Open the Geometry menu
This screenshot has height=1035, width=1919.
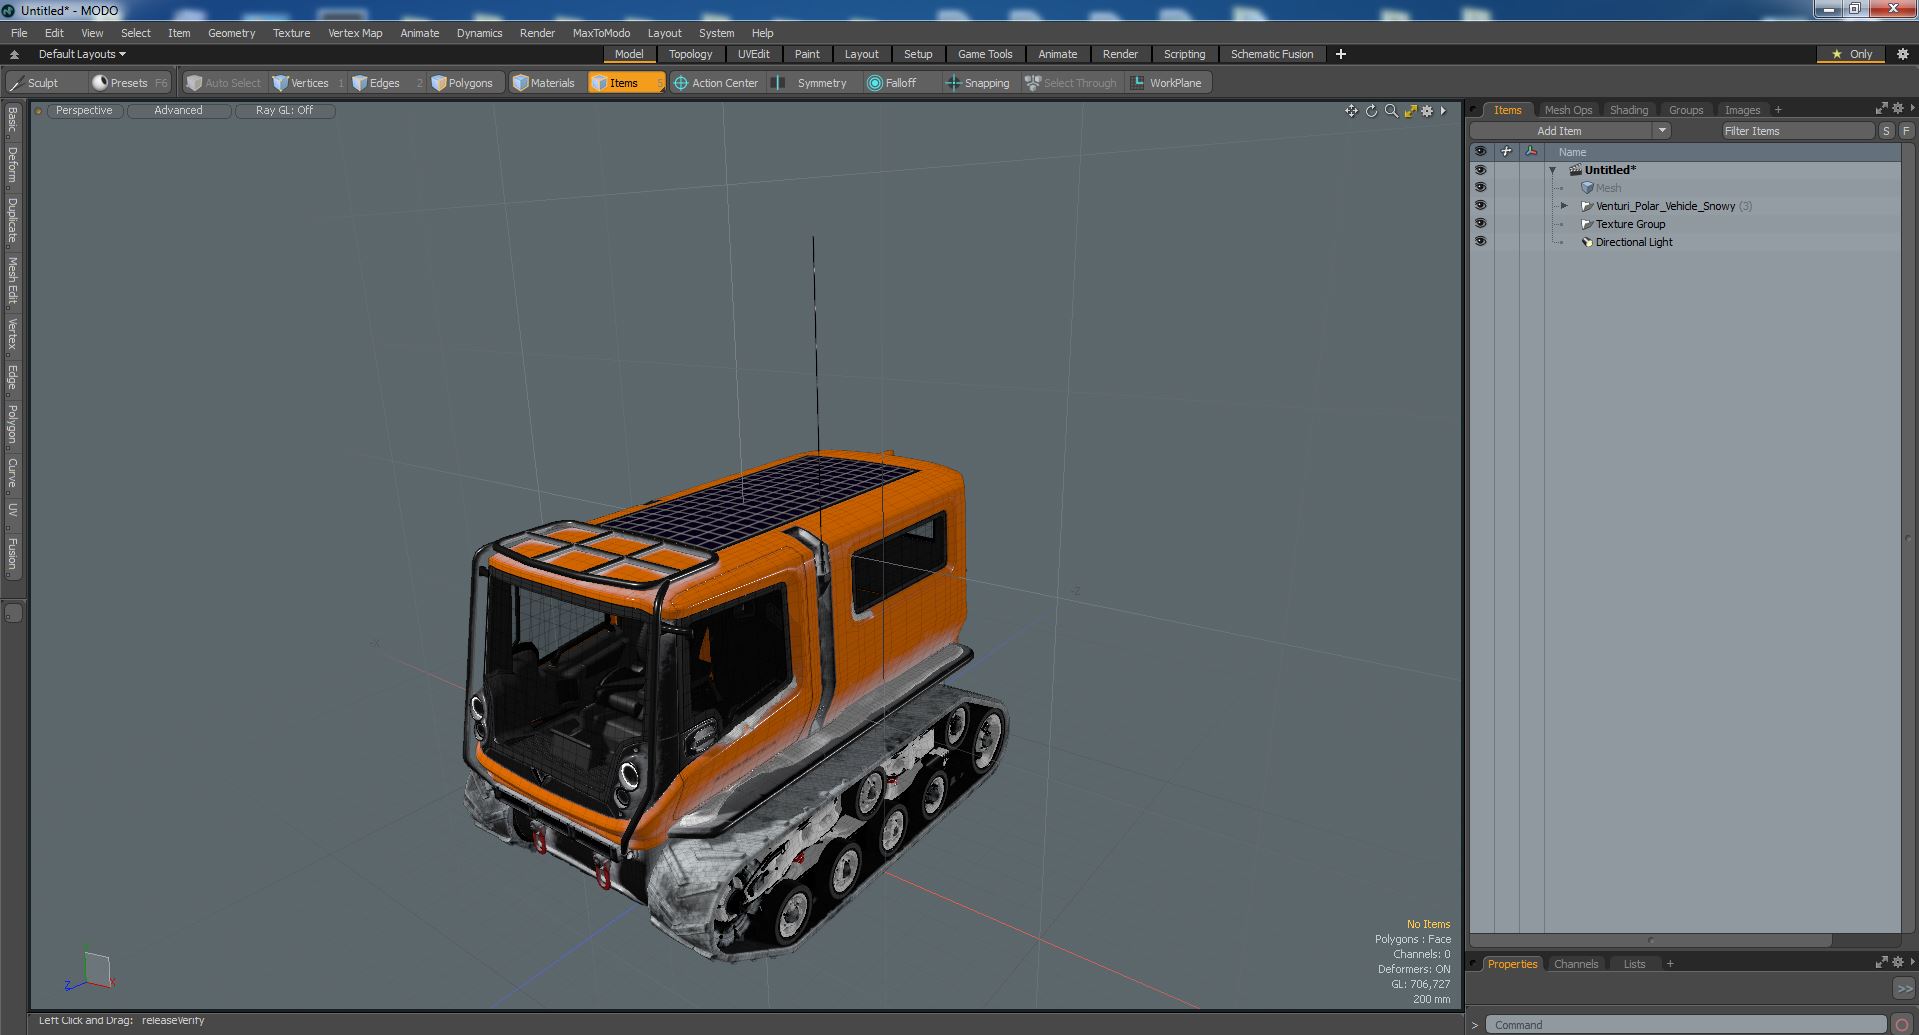click(231, 33)
